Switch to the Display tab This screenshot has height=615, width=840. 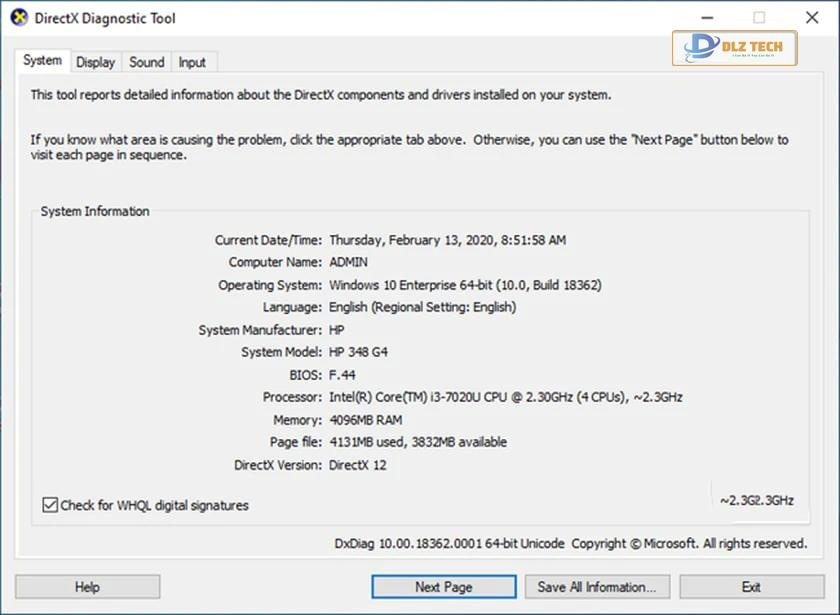(95, 62)
